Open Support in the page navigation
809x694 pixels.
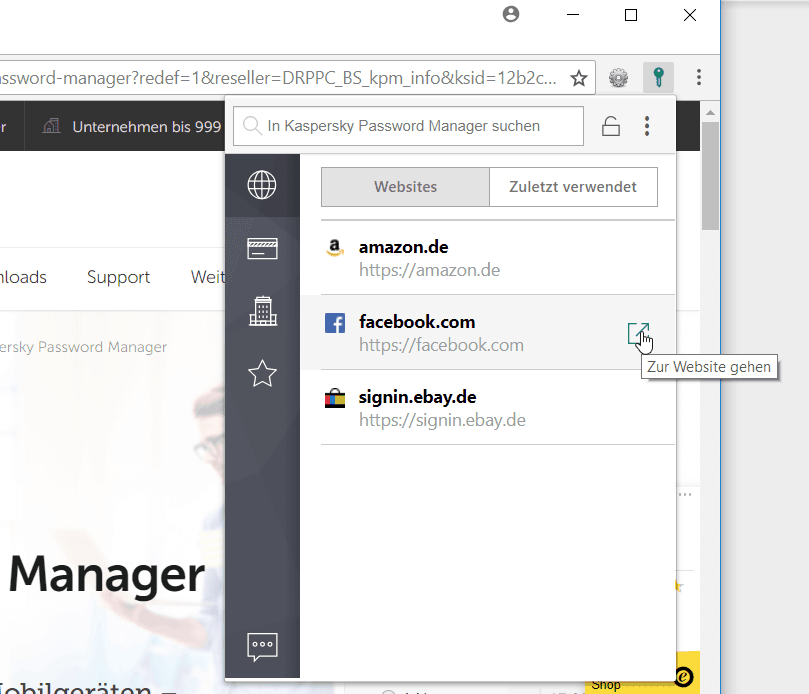[118, 277]
